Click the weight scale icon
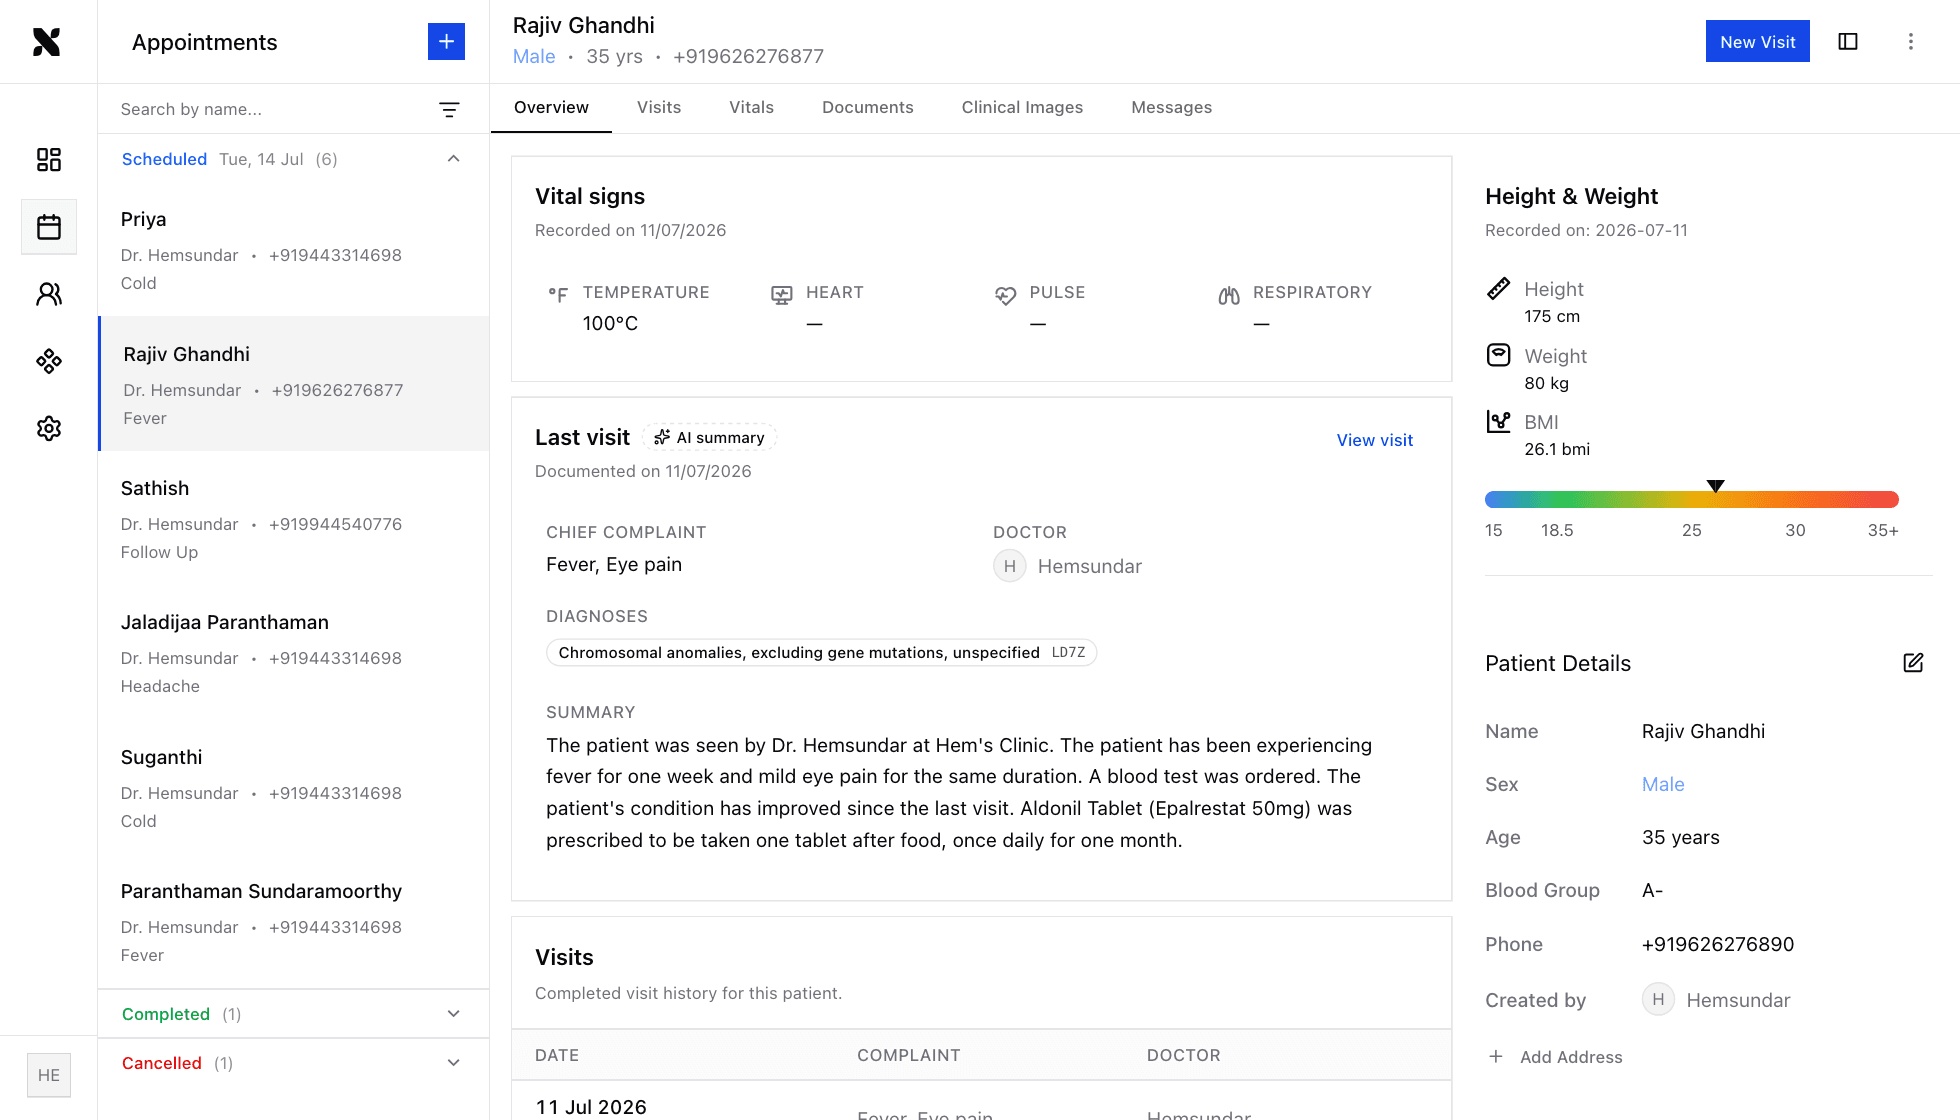 point(1498,355)
